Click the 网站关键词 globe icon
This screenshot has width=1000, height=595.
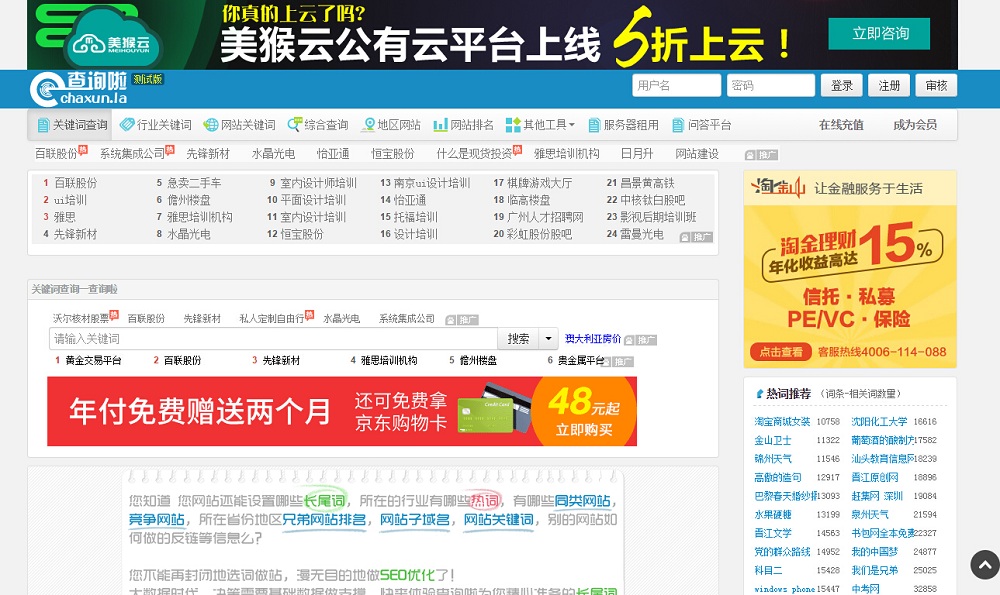tap(210, 125)
